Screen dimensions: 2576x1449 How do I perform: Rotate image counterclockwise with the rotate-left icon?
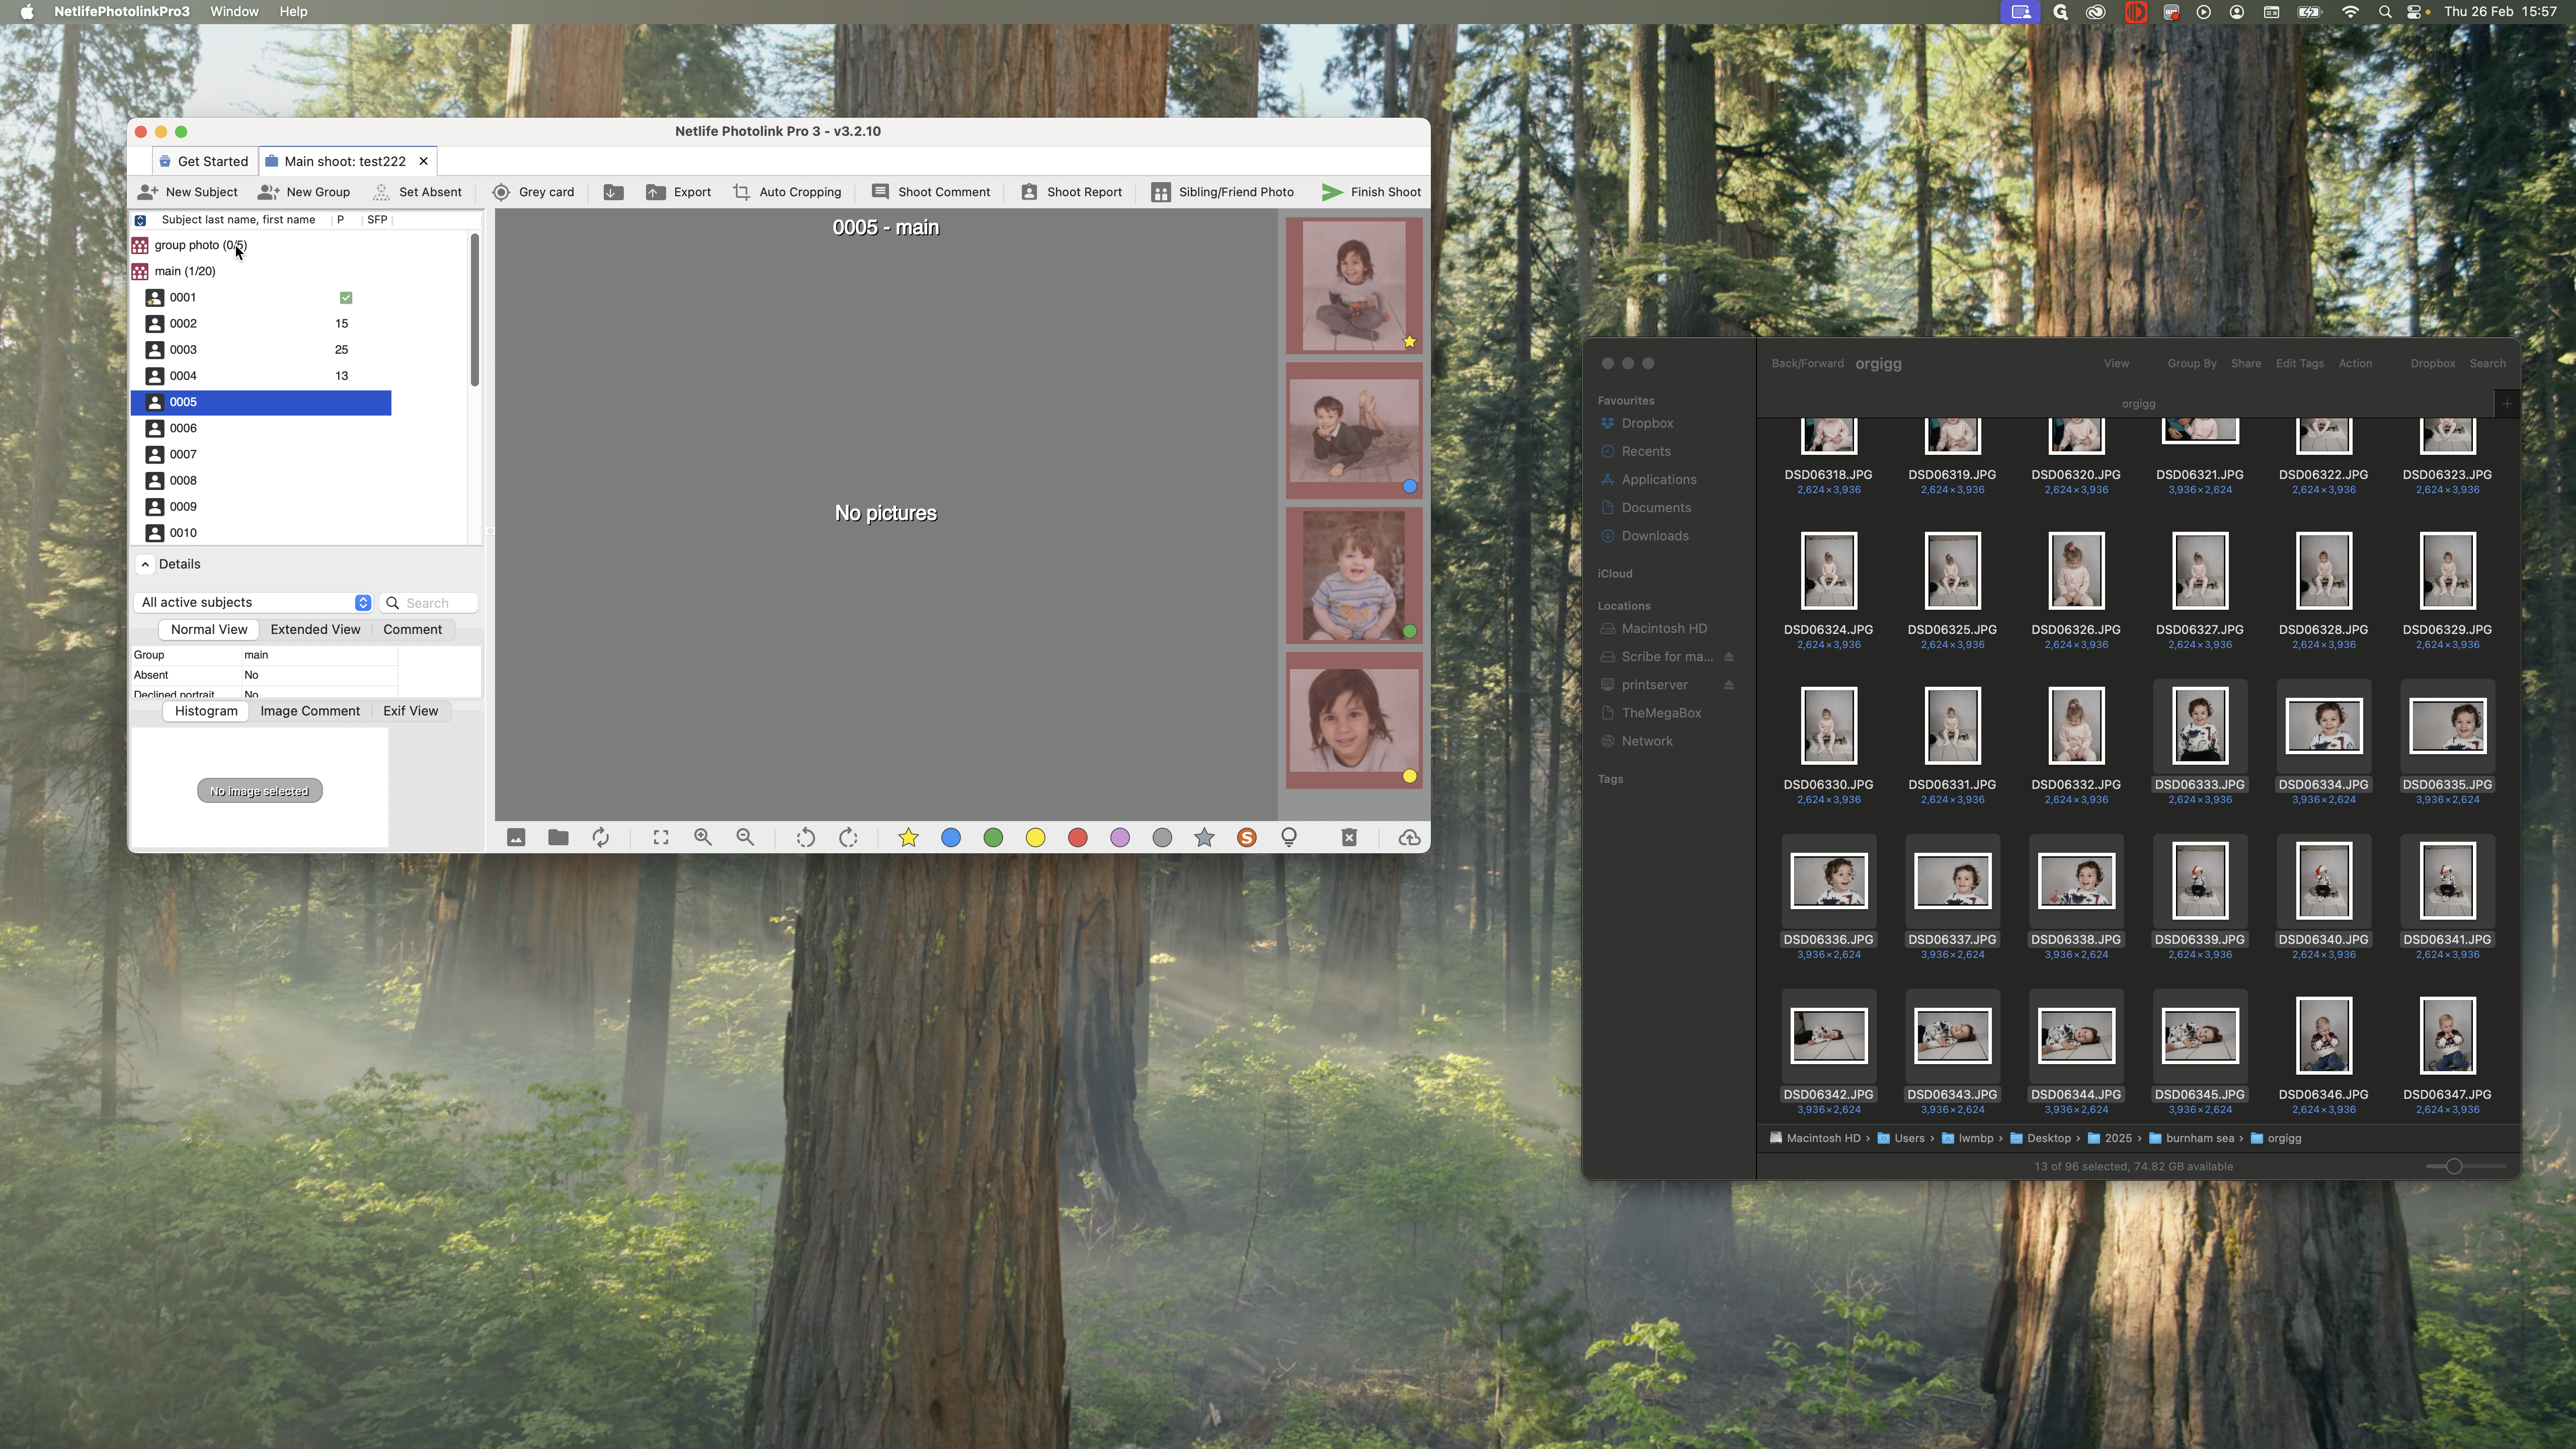pyautogui.click(x=805, y=837)
